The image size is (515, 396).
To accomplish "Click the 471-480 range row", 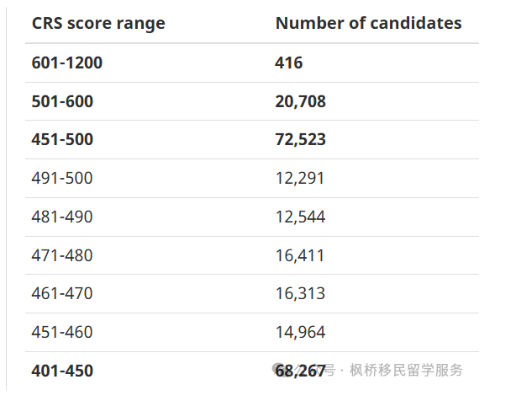I will [252, 256].
